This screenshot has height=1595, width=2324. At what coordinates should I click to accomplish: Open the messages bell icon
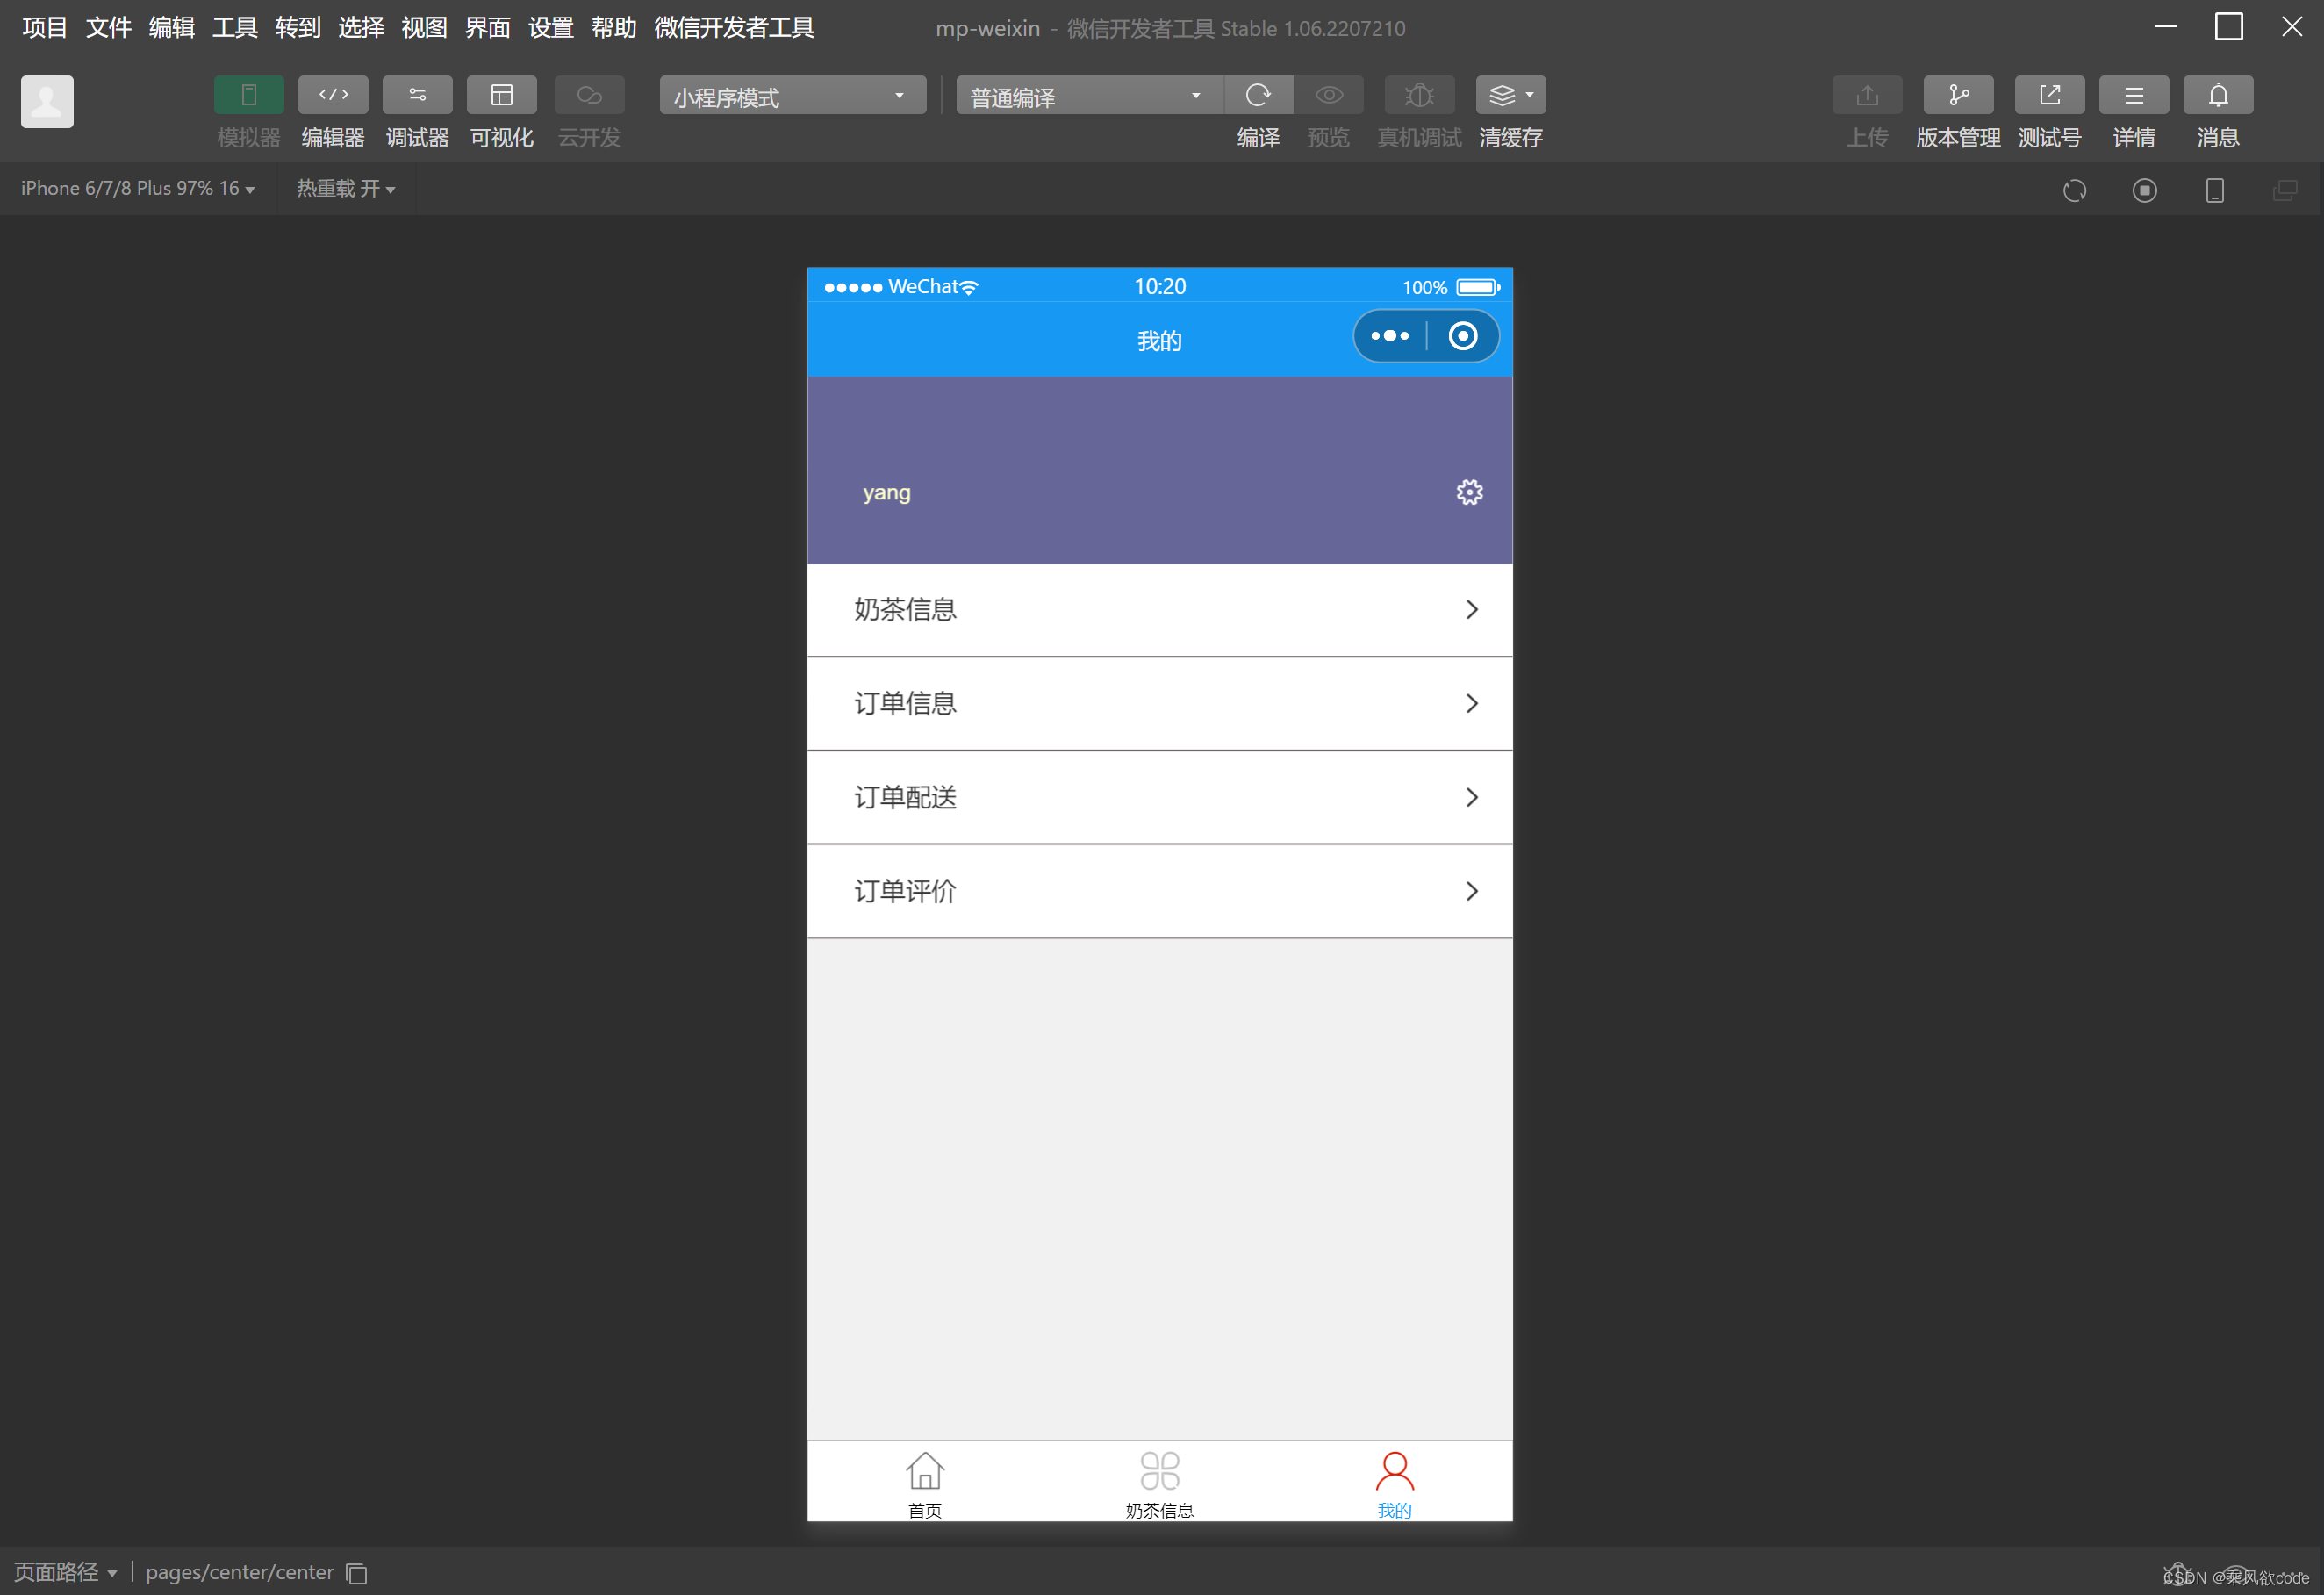point(2217,96)
